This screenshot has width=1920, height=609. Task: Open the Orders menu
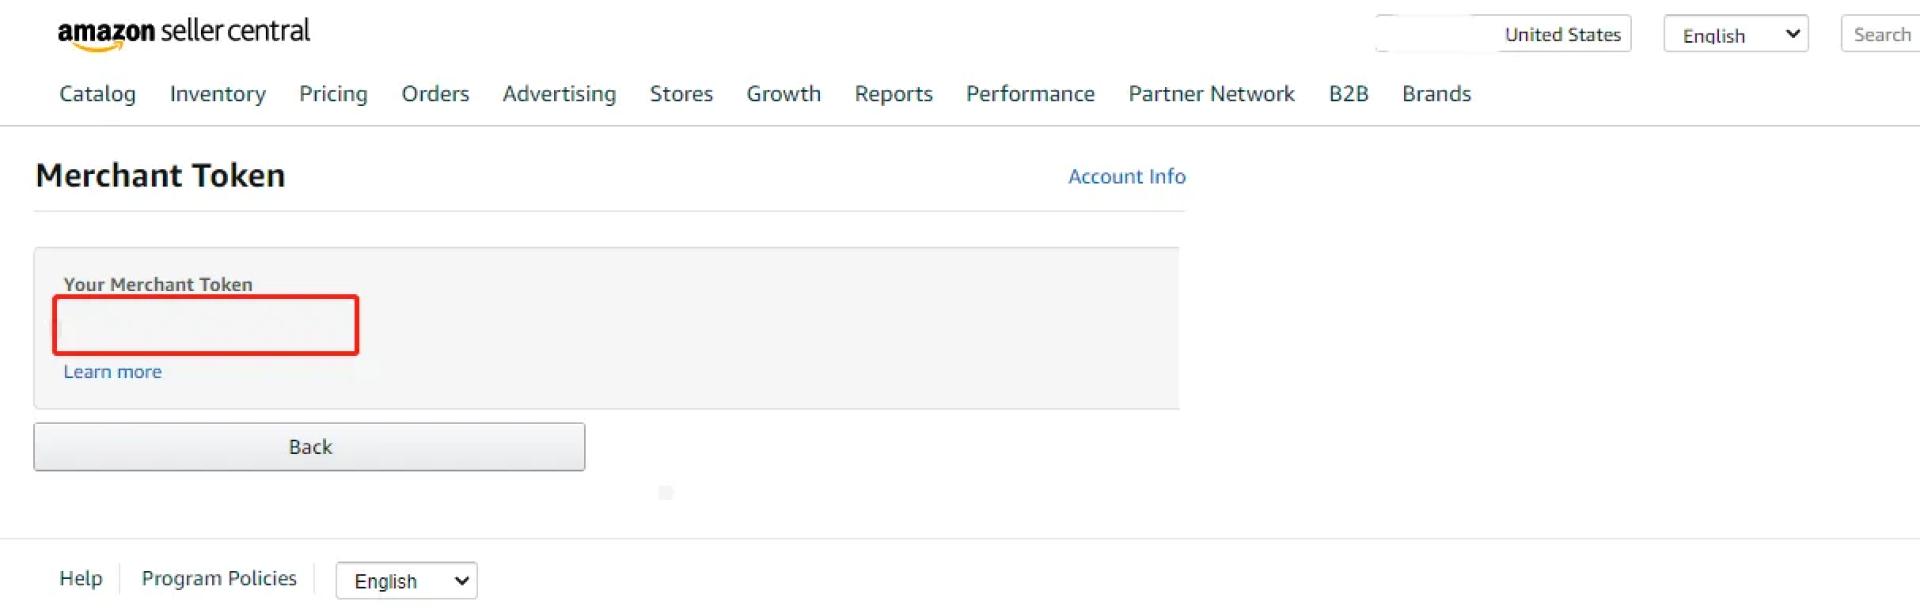(x=435, y=94)
